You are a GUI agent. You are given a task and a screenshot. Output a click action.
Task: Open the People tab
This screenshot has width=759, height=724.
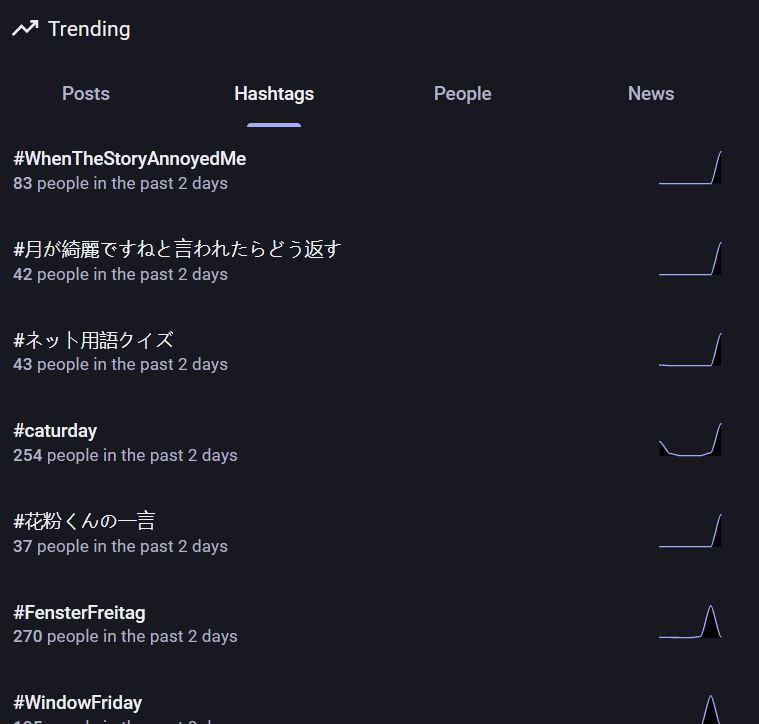coord(462,94)
